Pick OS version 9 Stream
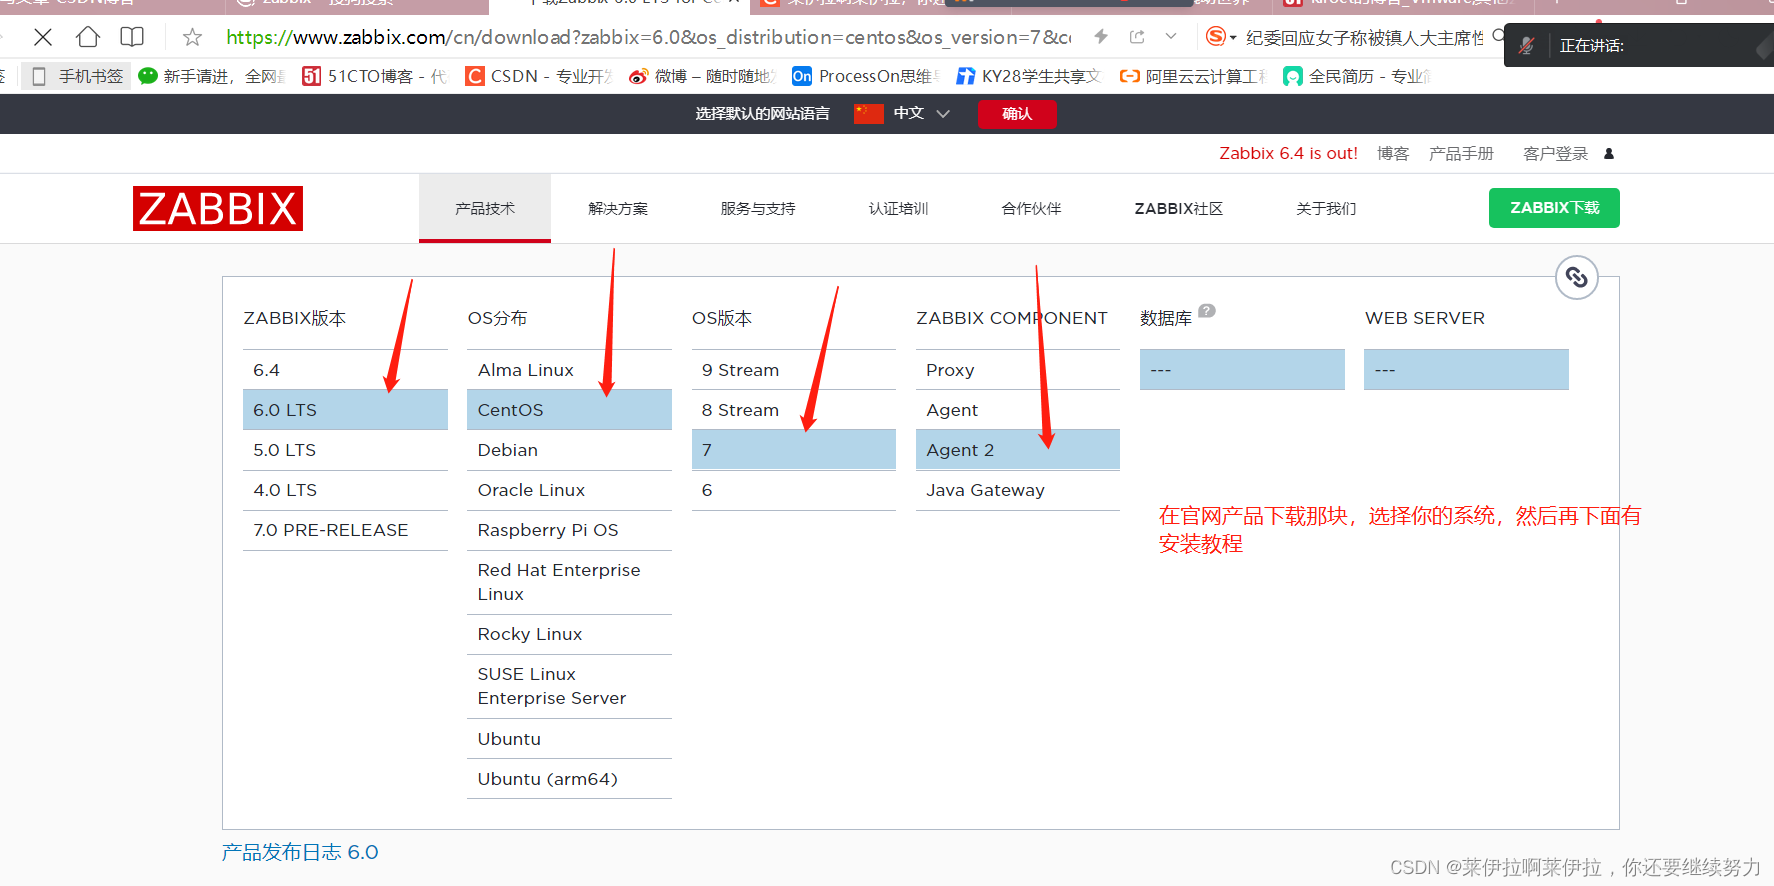Screen dimensions: 1774x886 pos(793,370)
